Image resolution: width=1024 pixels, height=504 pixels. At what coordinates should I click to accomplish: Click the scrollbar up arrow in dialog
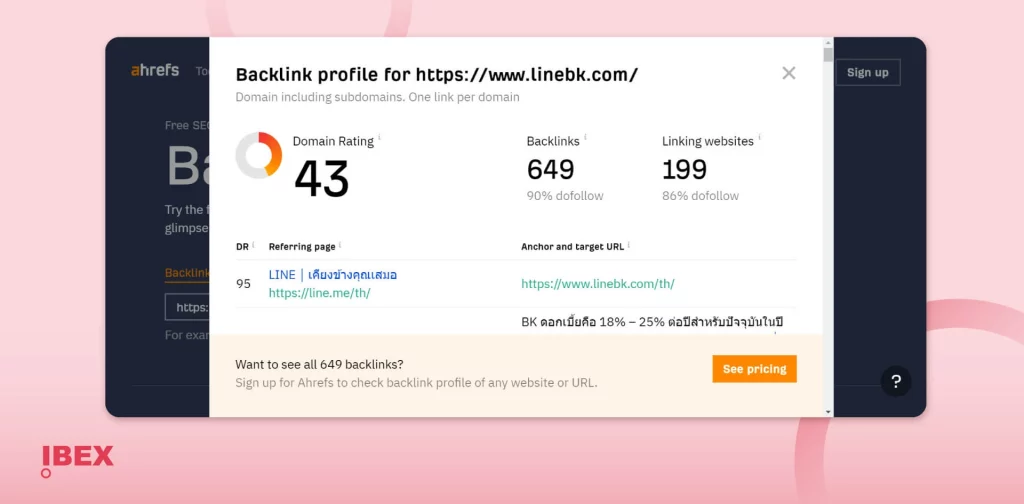point(828,42)
